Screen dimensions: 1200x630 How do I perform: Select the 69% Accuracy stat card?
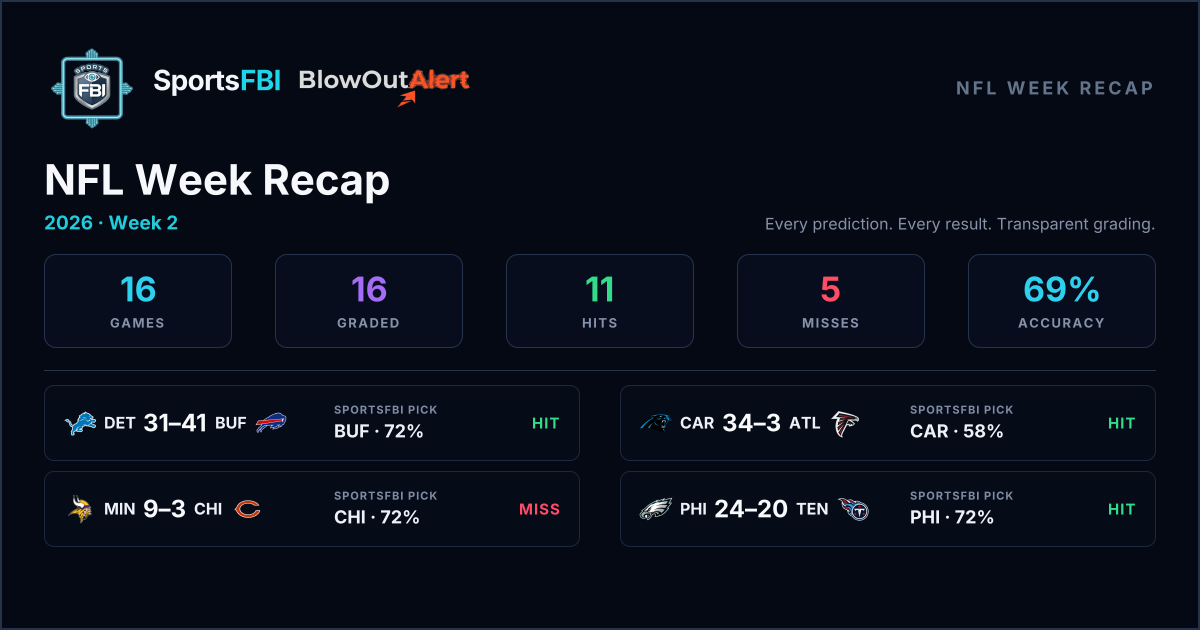(1062, 301)
